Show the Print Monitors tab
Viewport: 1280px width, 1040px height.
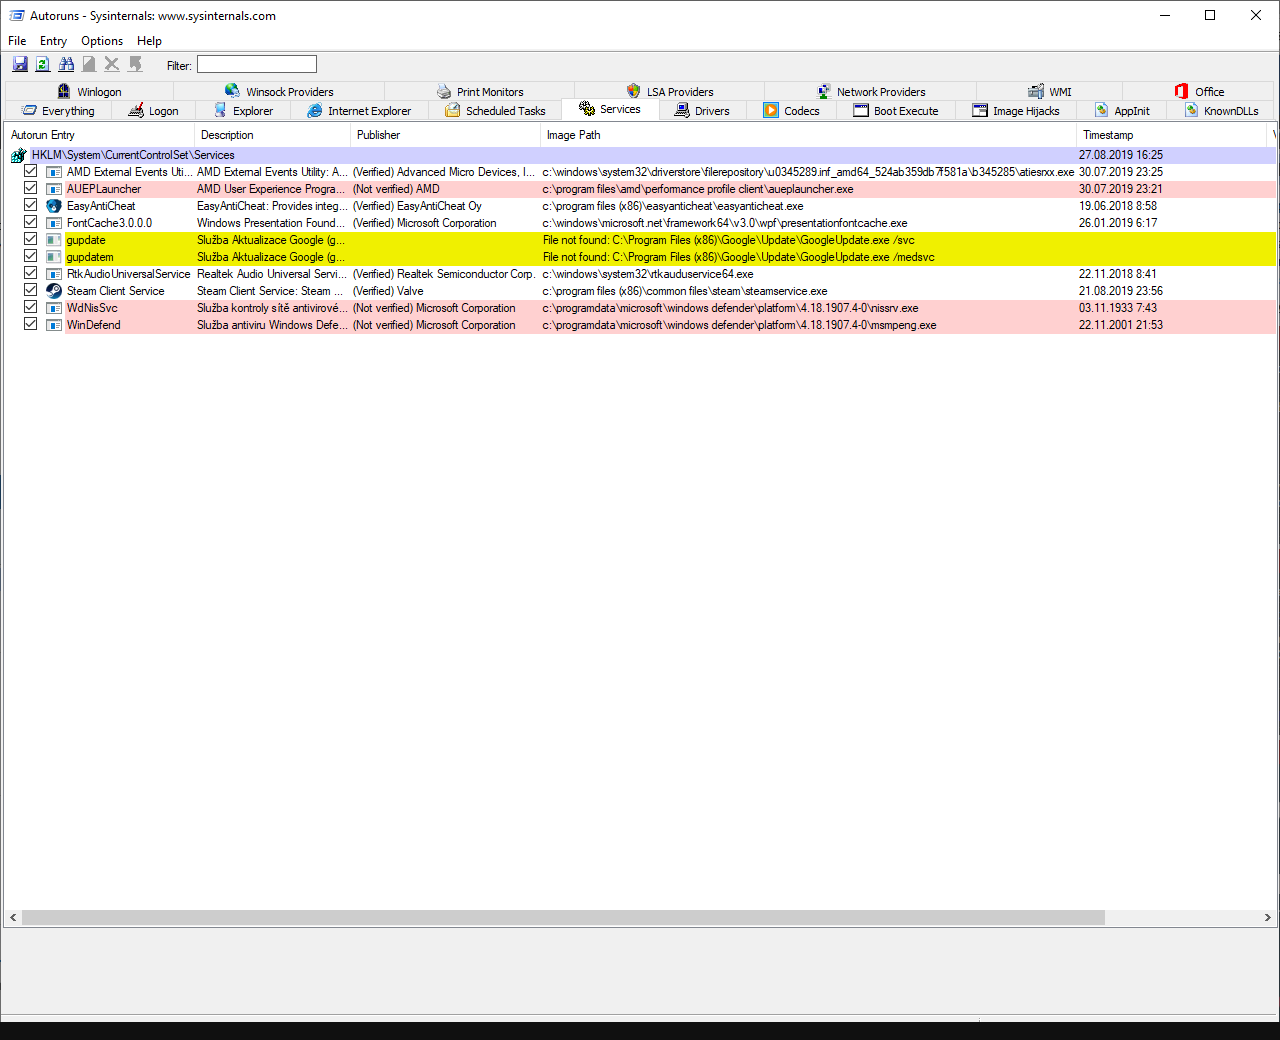[480, 92]
